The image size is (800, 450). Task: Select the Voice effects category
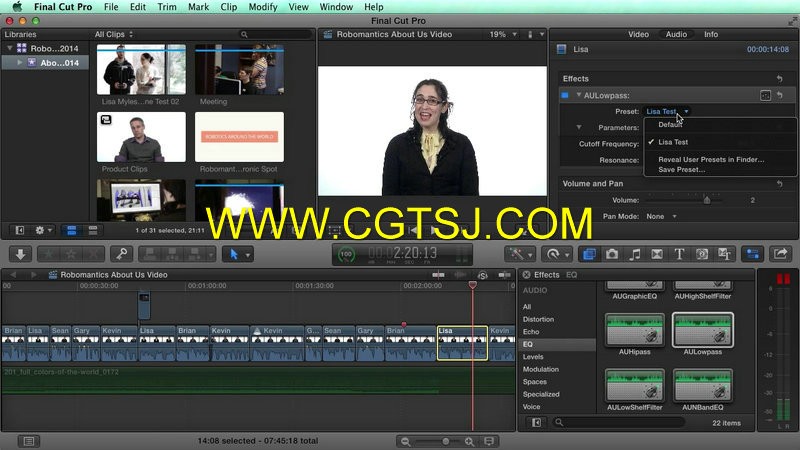coord(531,407)
